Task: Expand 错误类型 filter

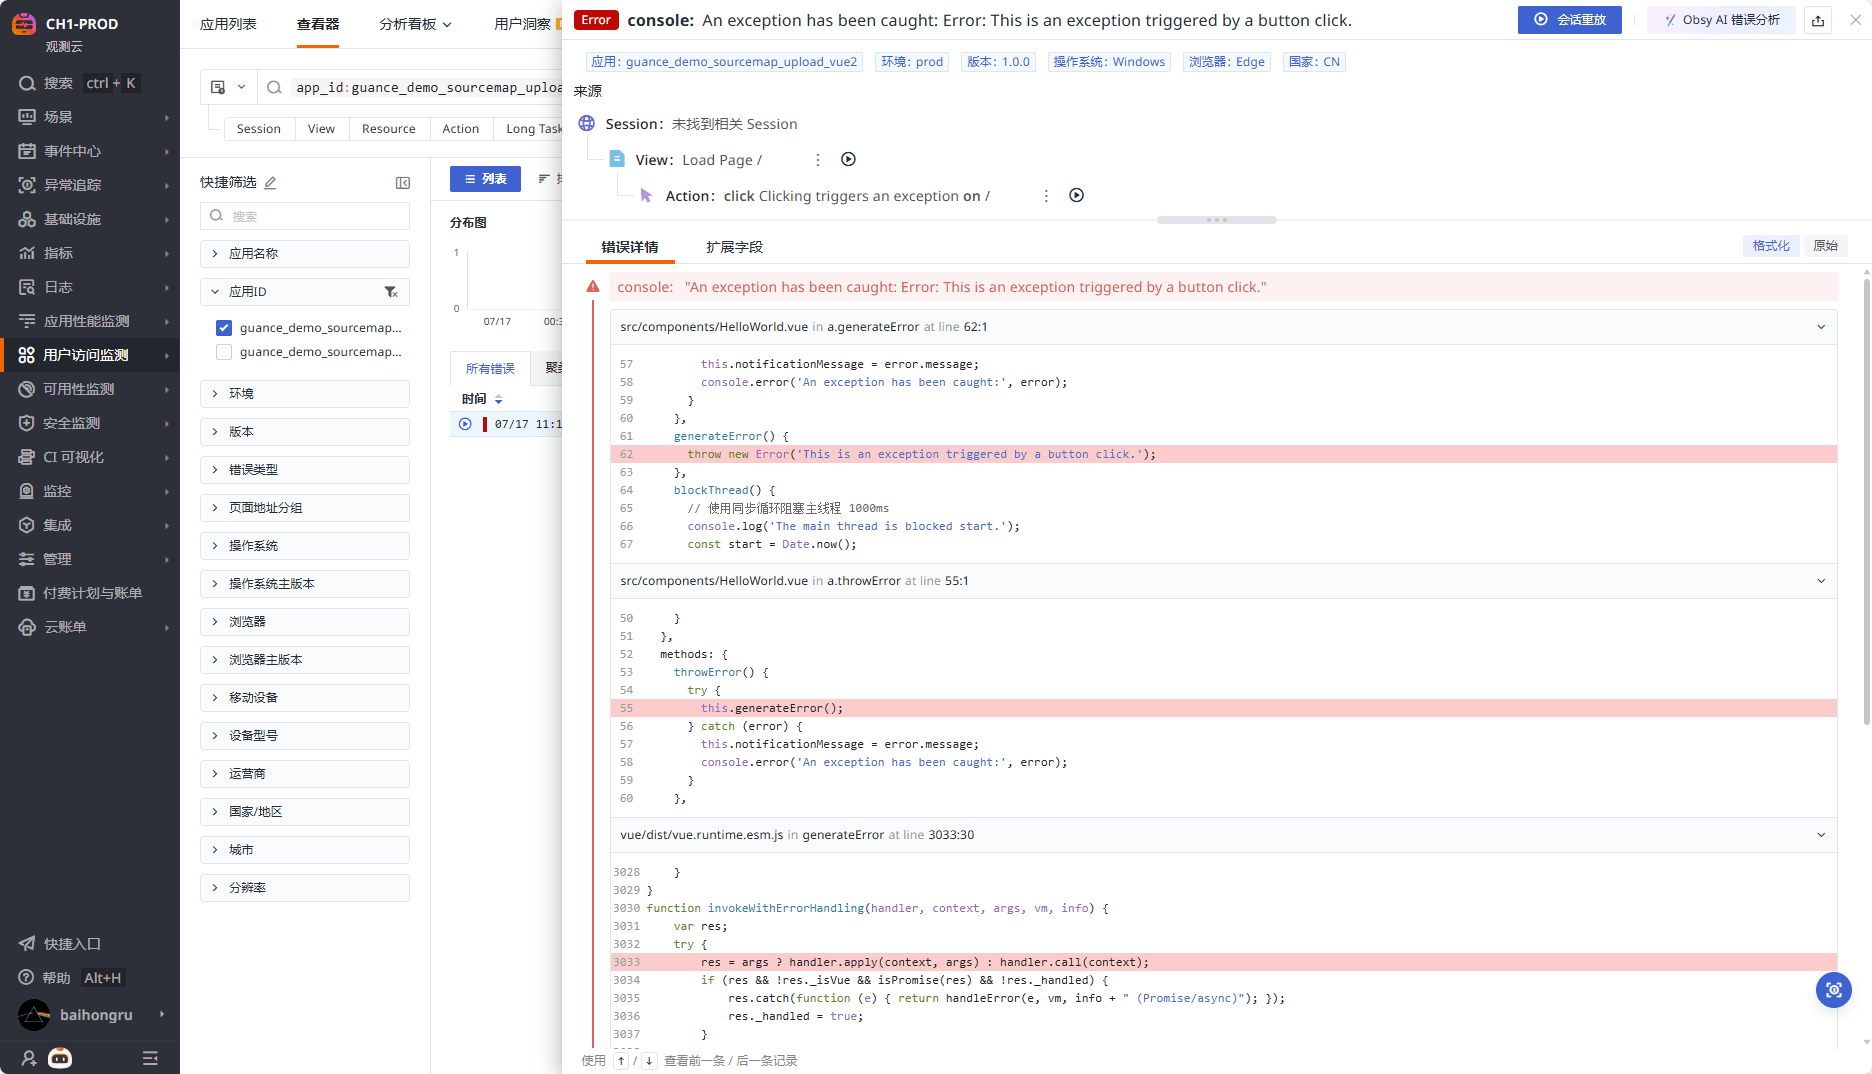Action: pyautogui.click(x=305, y=470)
